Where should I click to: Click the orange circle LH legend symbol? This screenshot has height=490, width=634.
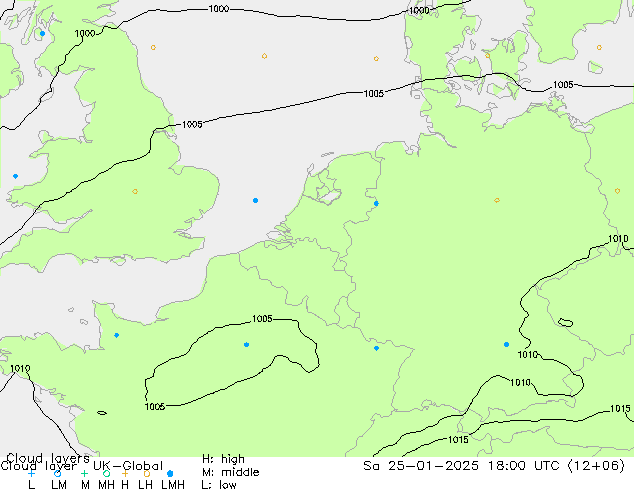147,473
